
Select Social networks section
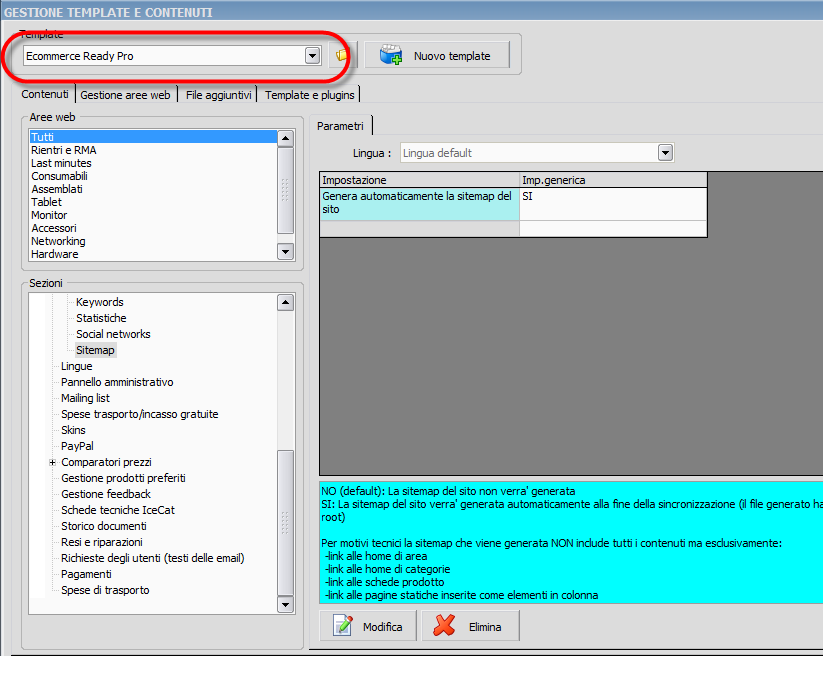tap(113, 334)
